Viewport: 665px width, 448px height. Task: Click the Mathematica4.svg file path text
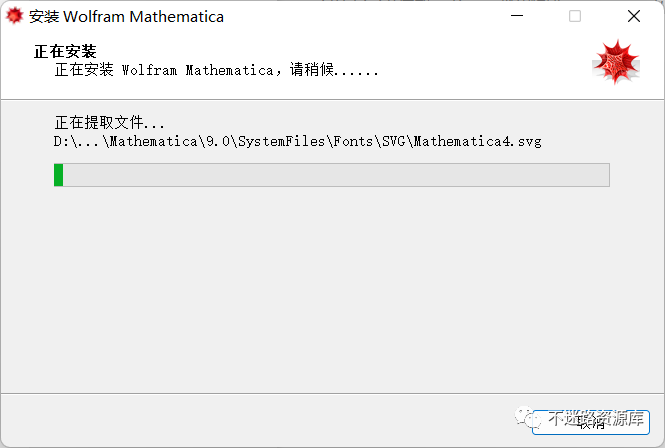coord(297,142)
